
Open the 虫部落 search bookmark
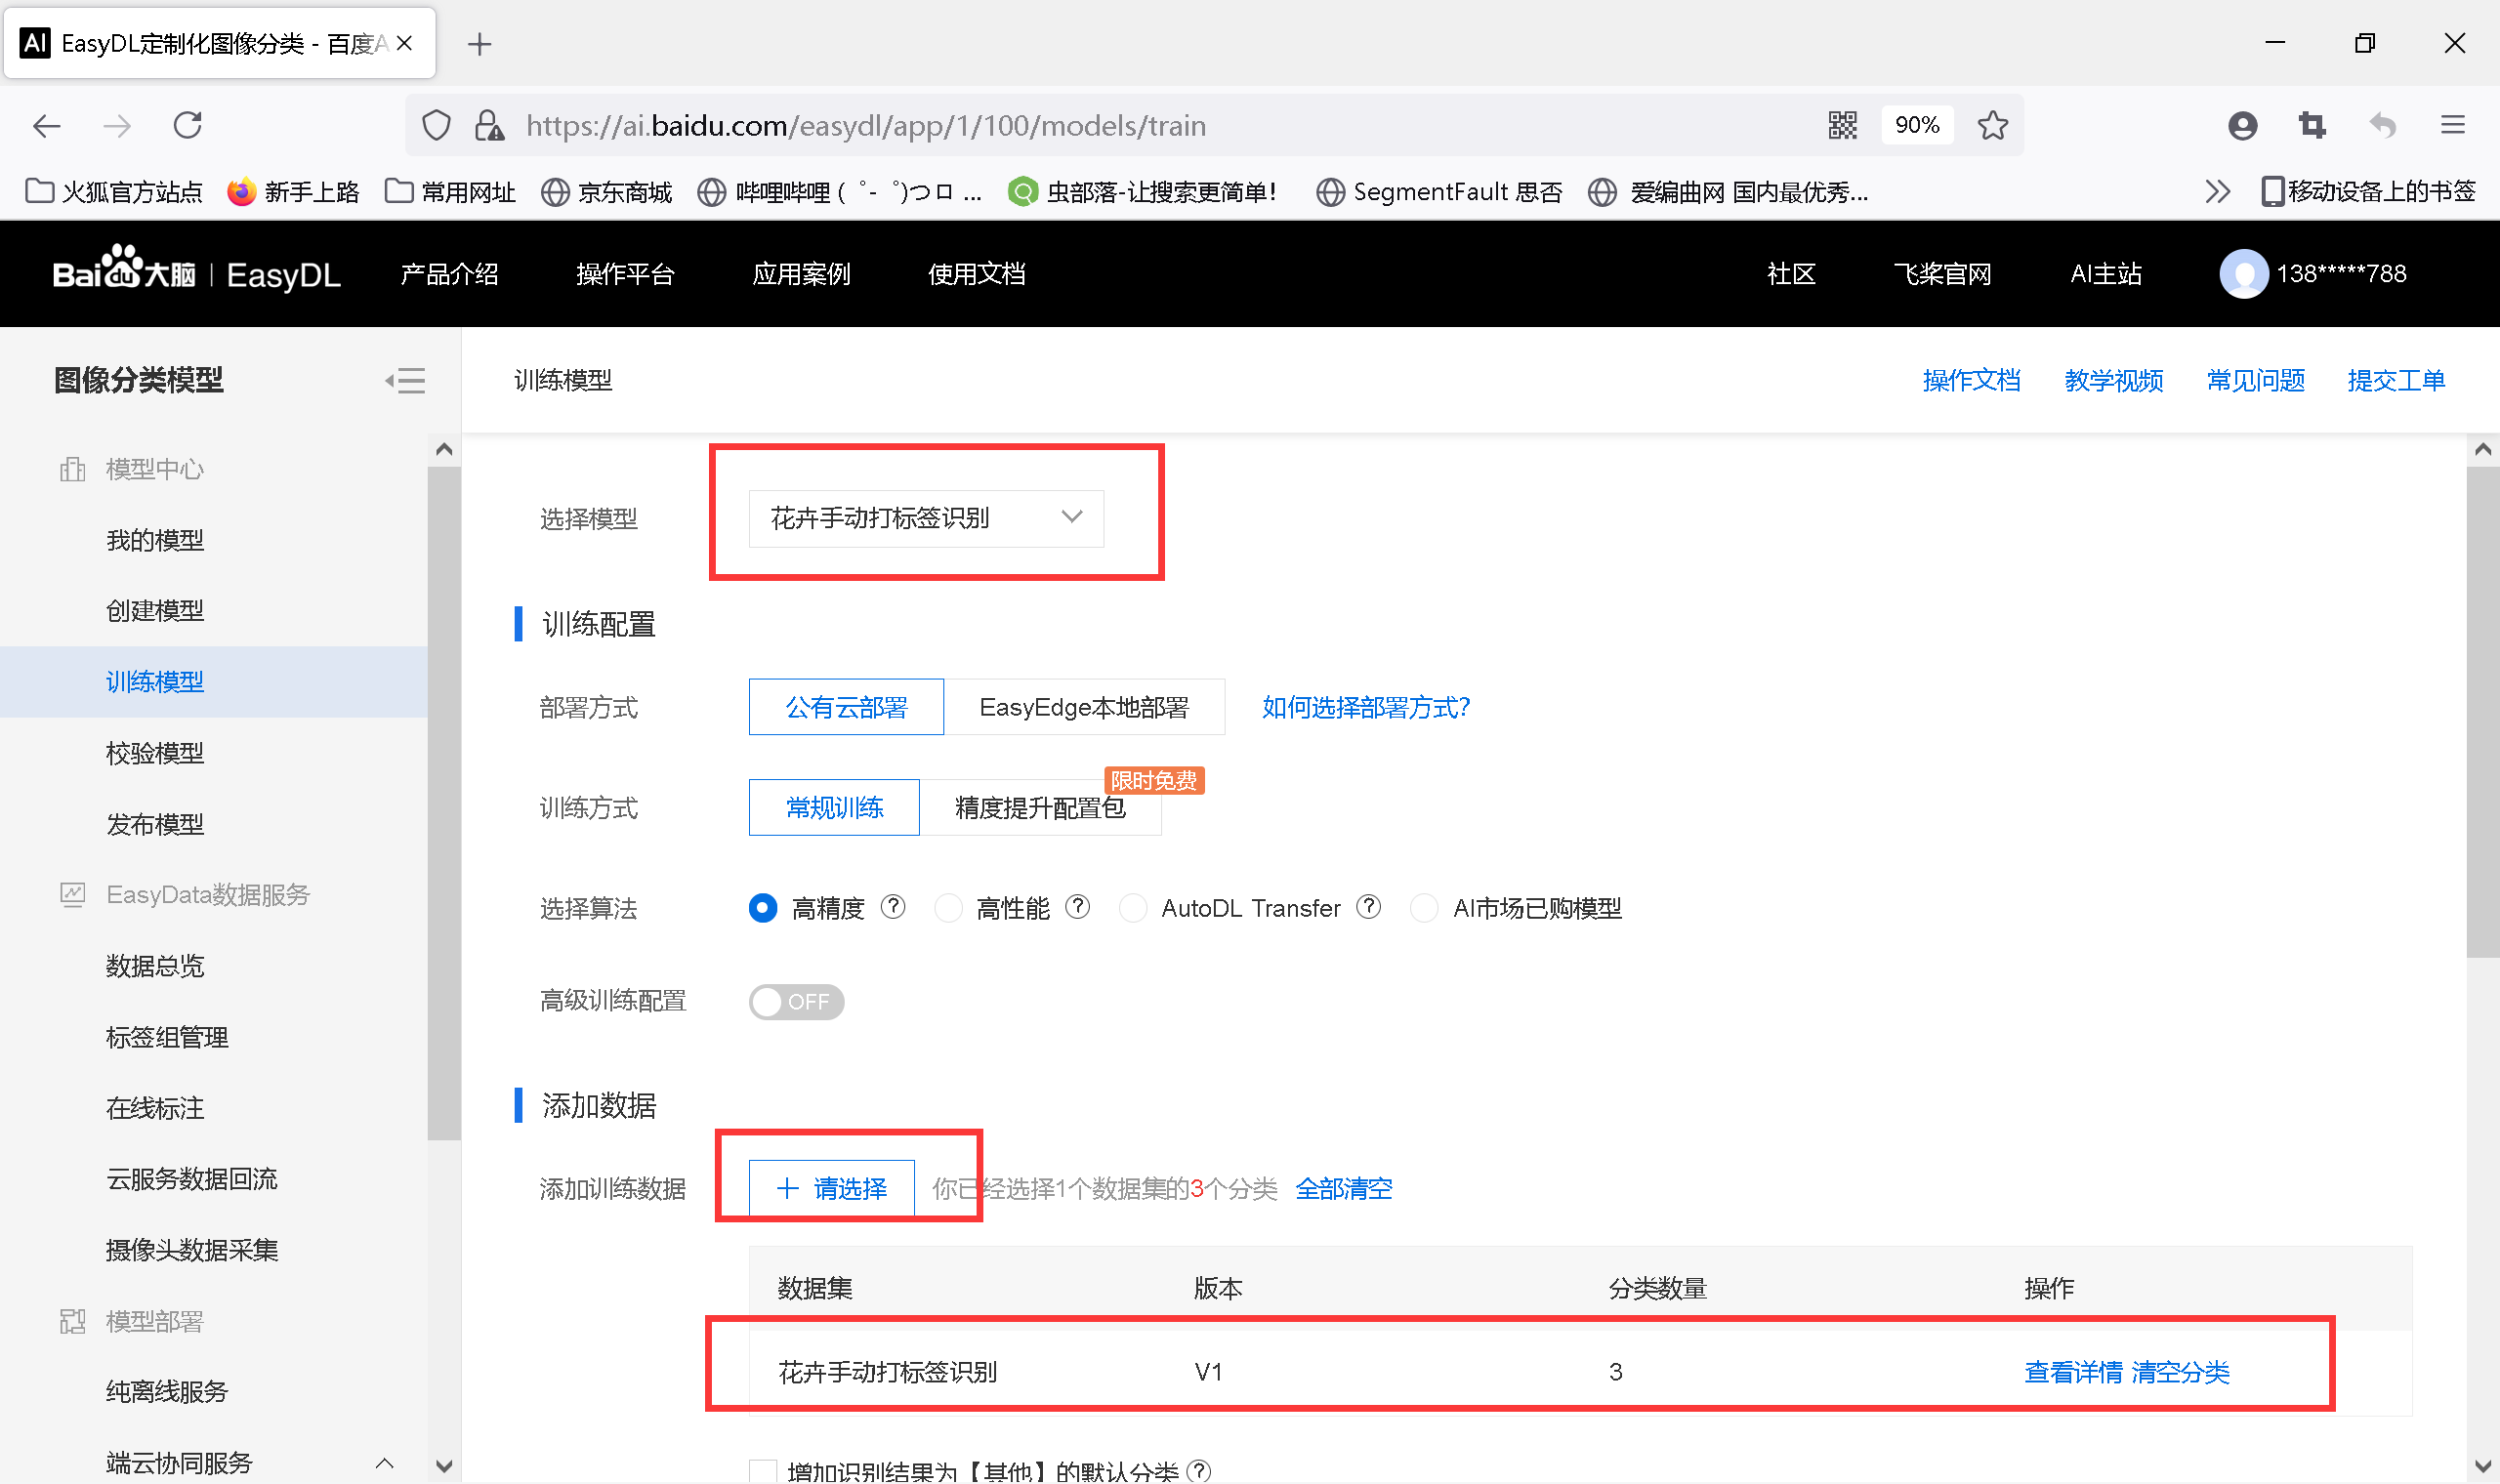point(1143,191)
